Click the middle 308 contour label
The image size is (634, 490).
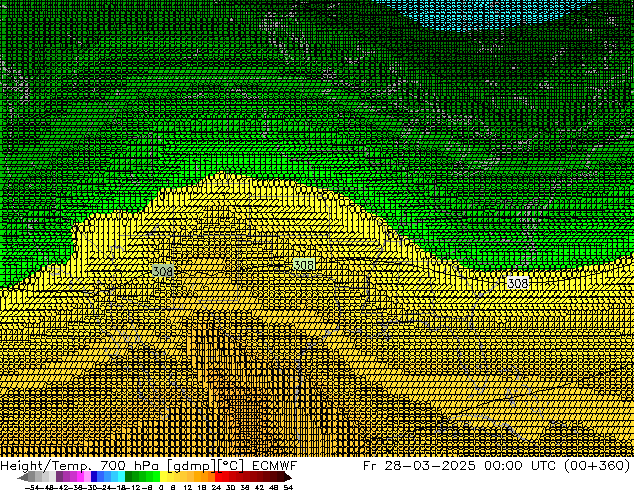point(304,265)
